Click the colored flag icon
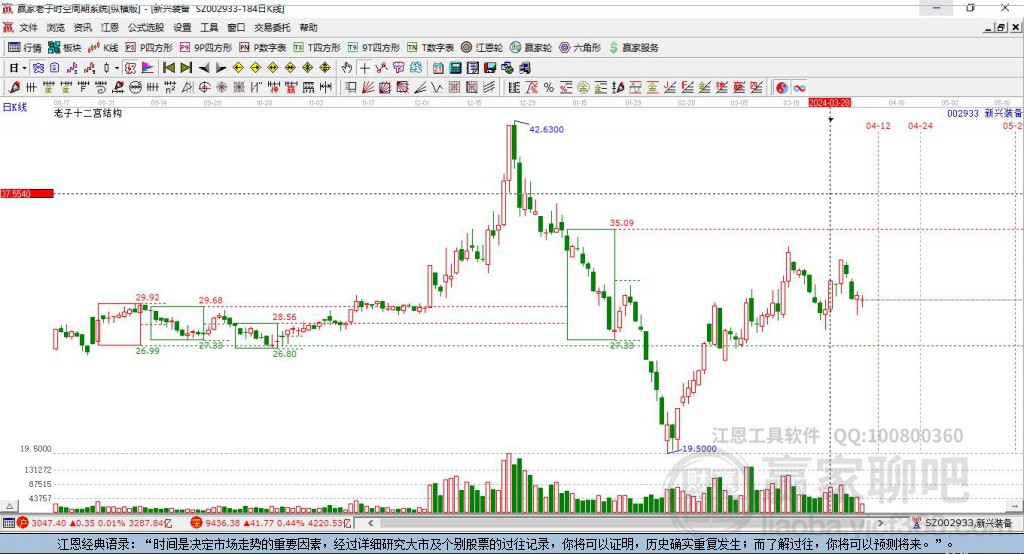This screenshot has height=554, width=1024. click(148, 67)
